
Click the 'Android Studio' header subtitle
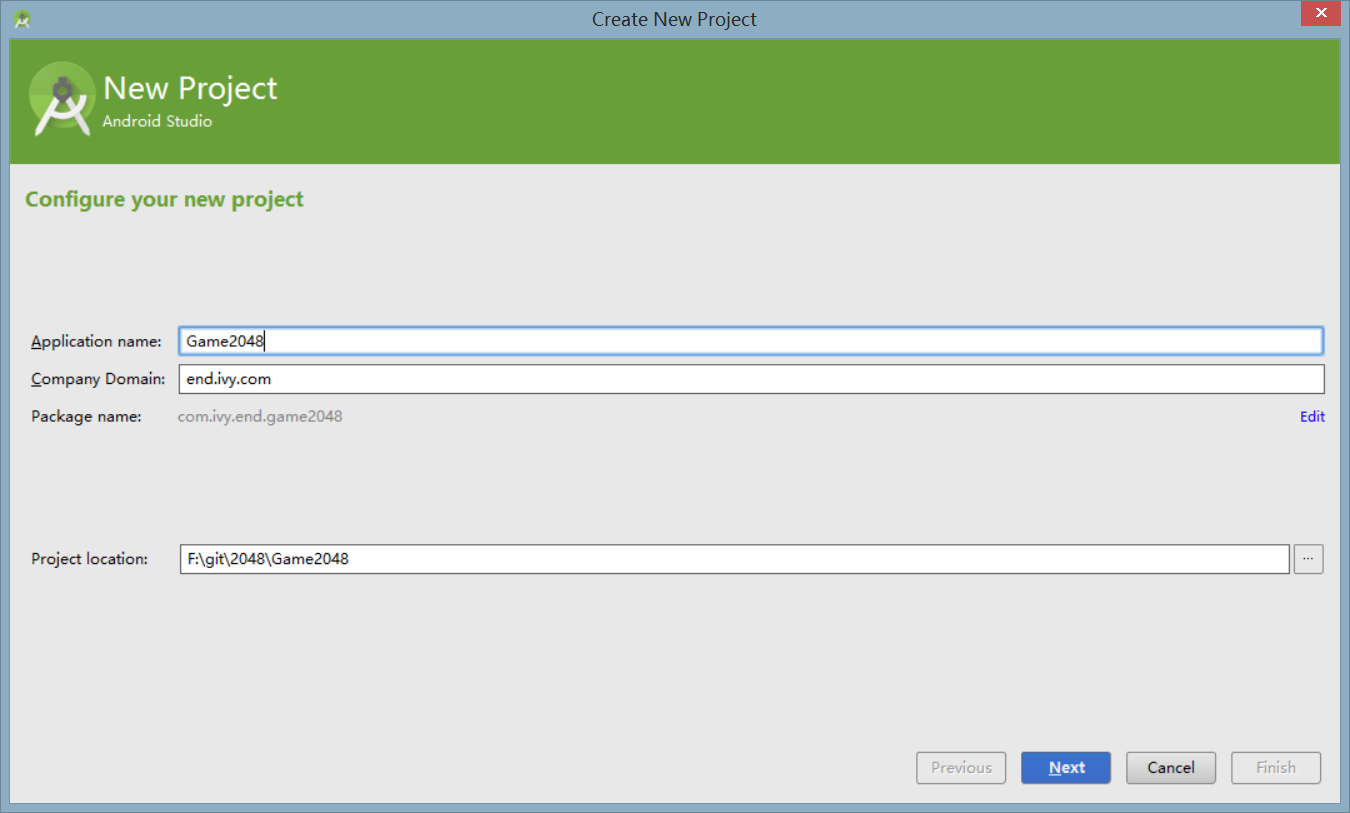(157, 121)
